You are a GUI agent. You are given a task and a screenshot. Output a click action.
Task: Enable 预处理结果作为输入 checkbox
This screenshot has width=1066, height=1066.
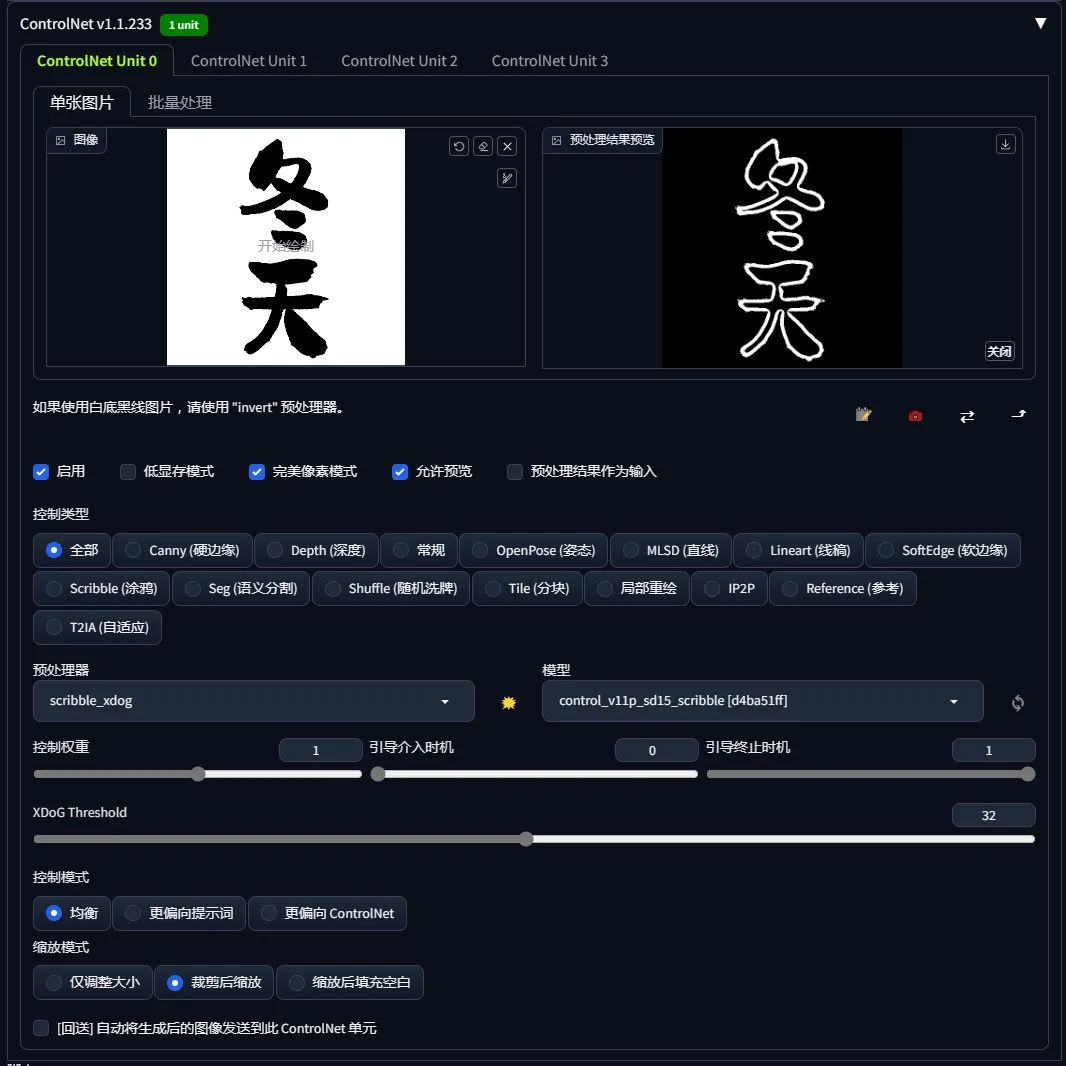click(x=515, y=472)
